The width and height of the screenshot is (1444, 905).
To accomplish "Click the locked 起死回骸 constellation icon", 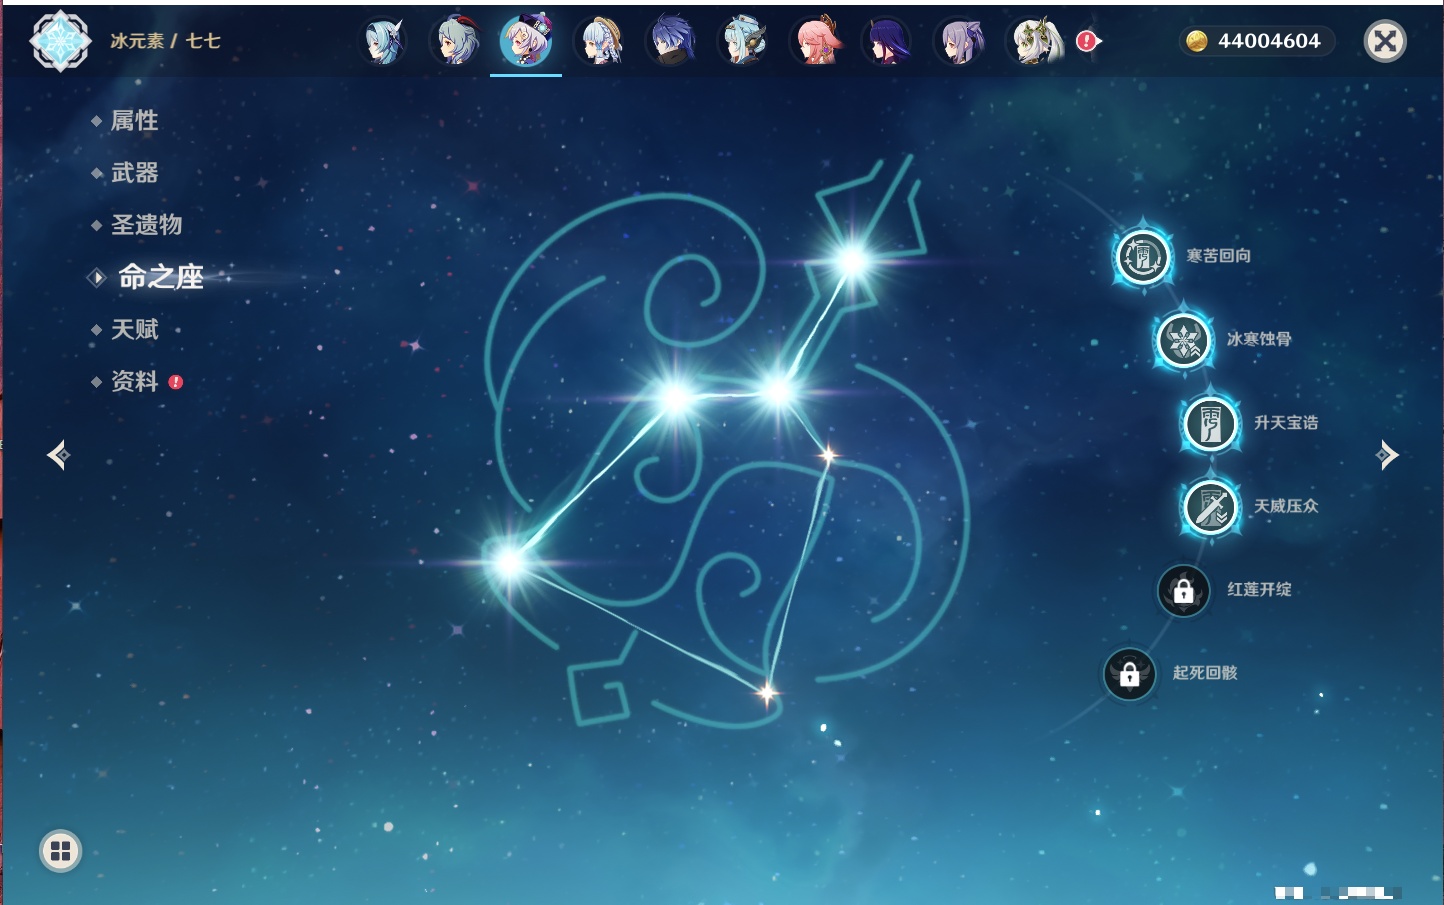I will coord(1129,673).
